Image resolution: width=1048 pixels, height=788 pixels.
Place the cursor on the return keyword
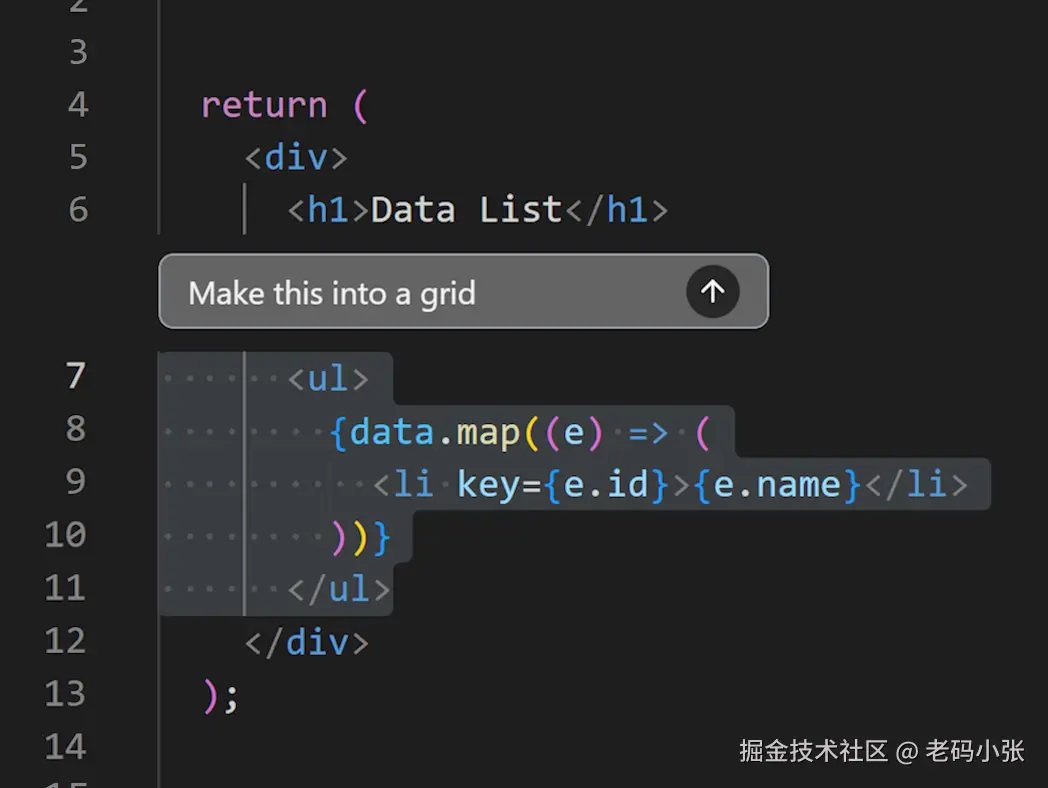click(x=264, y=105)
